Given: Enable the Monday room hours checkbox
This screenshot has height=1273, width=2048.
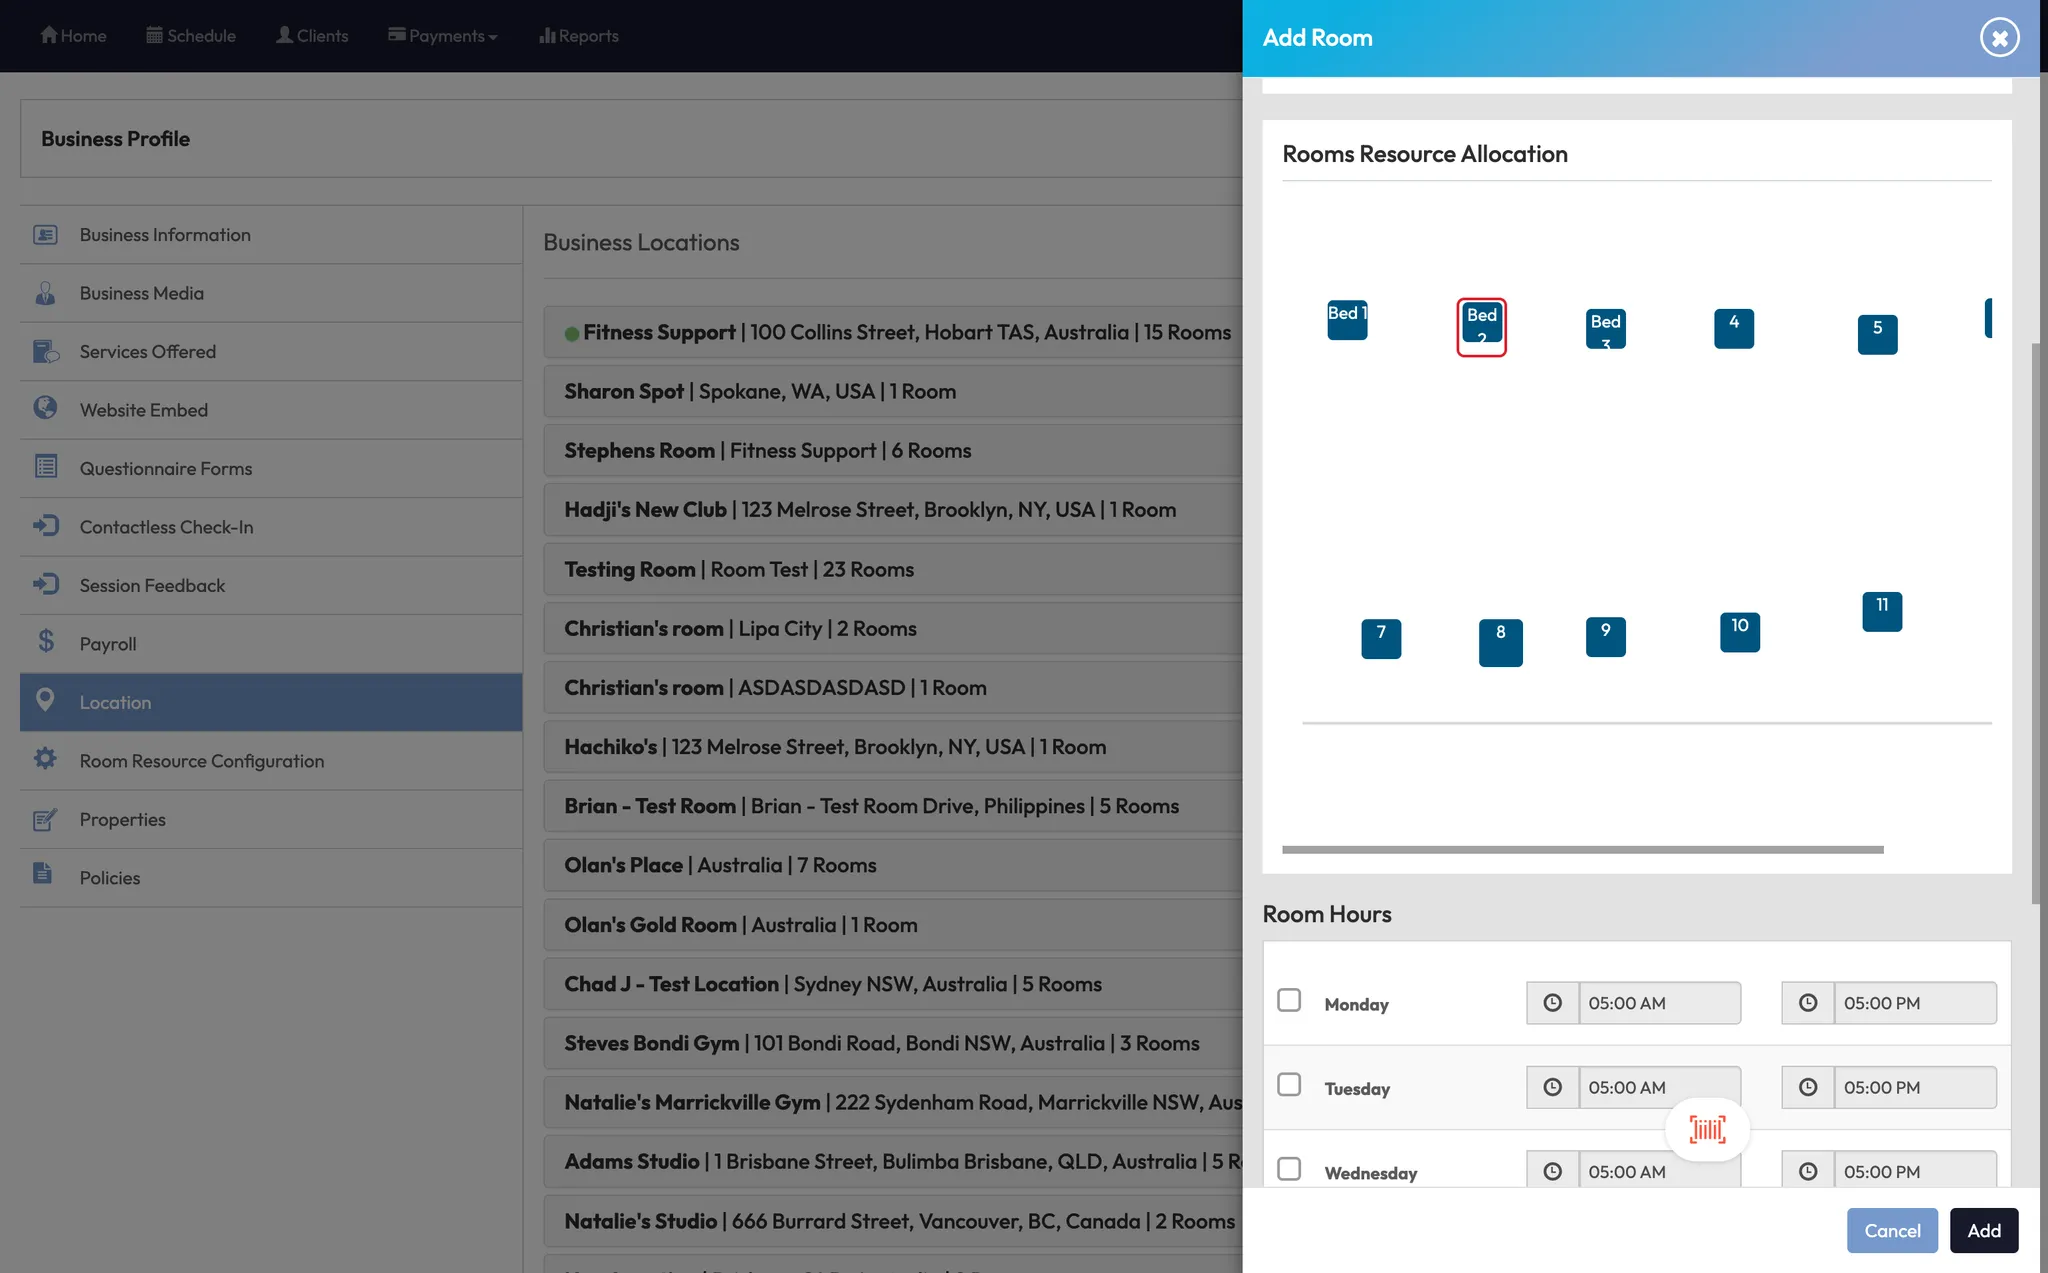Looking at the screenshot, I should pos(1289,1001).
